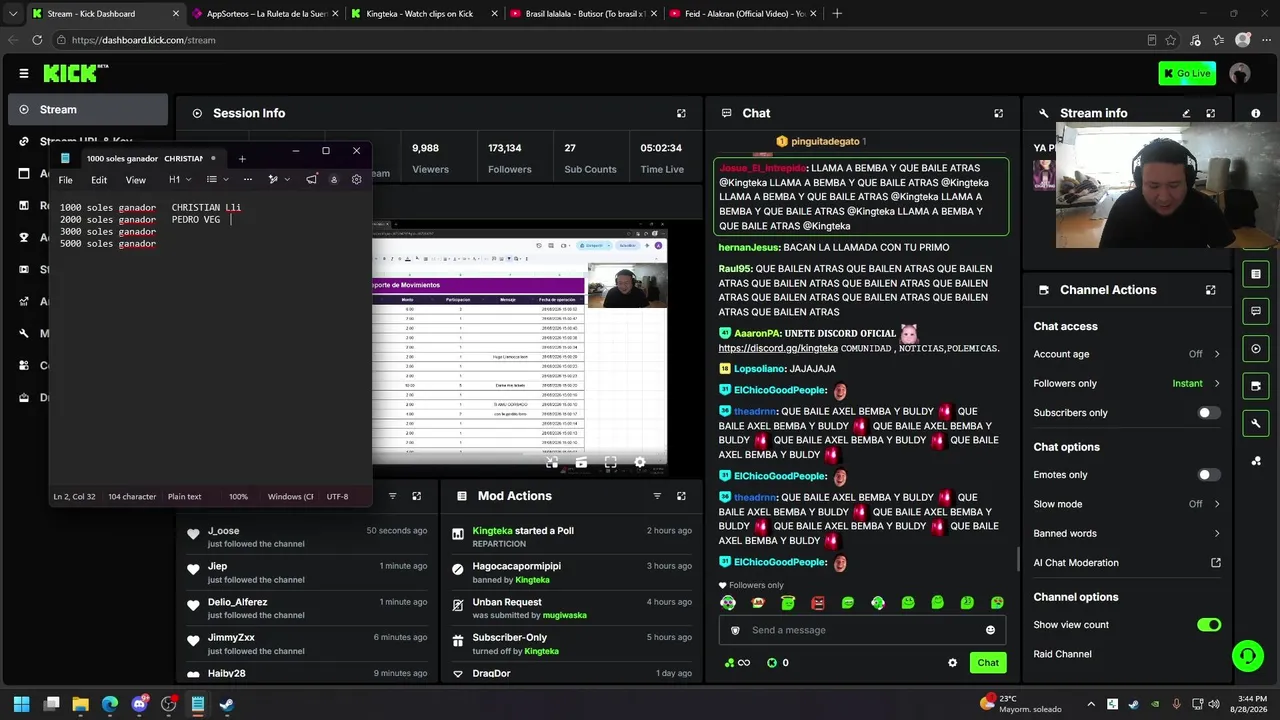Reload the browser page
This screenshot has width=1280, height=720.
[37, 40]
